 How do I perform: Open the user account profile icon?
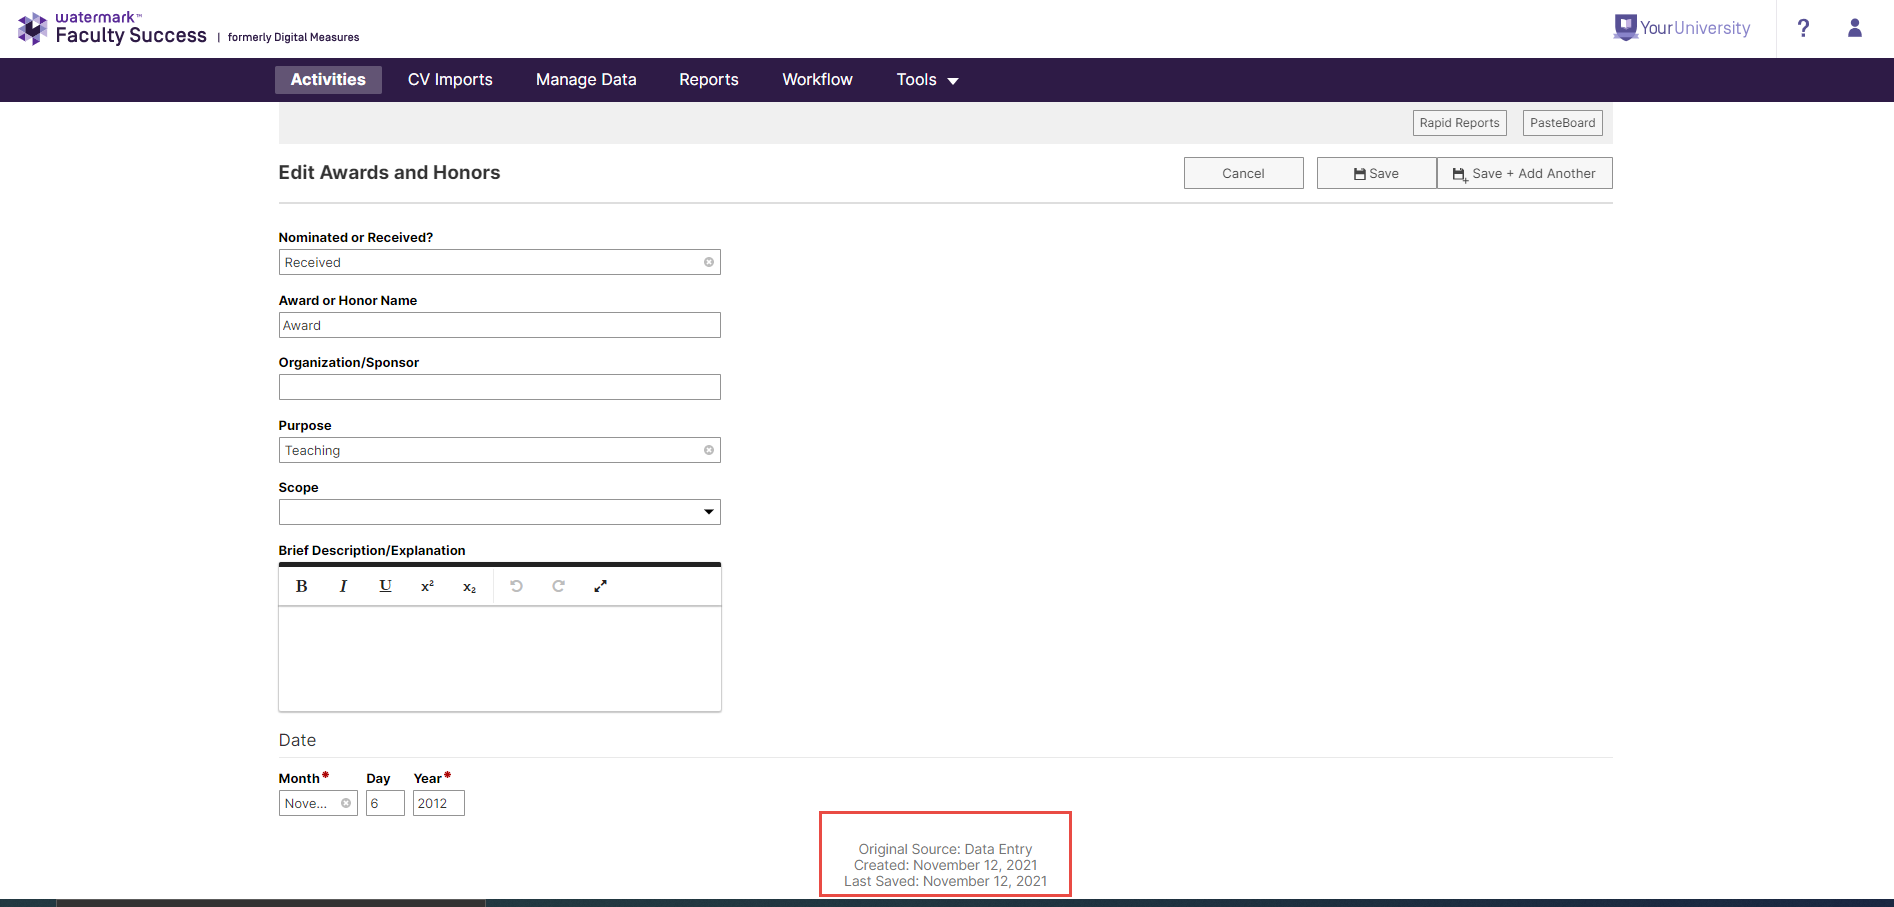point(1854,28)
